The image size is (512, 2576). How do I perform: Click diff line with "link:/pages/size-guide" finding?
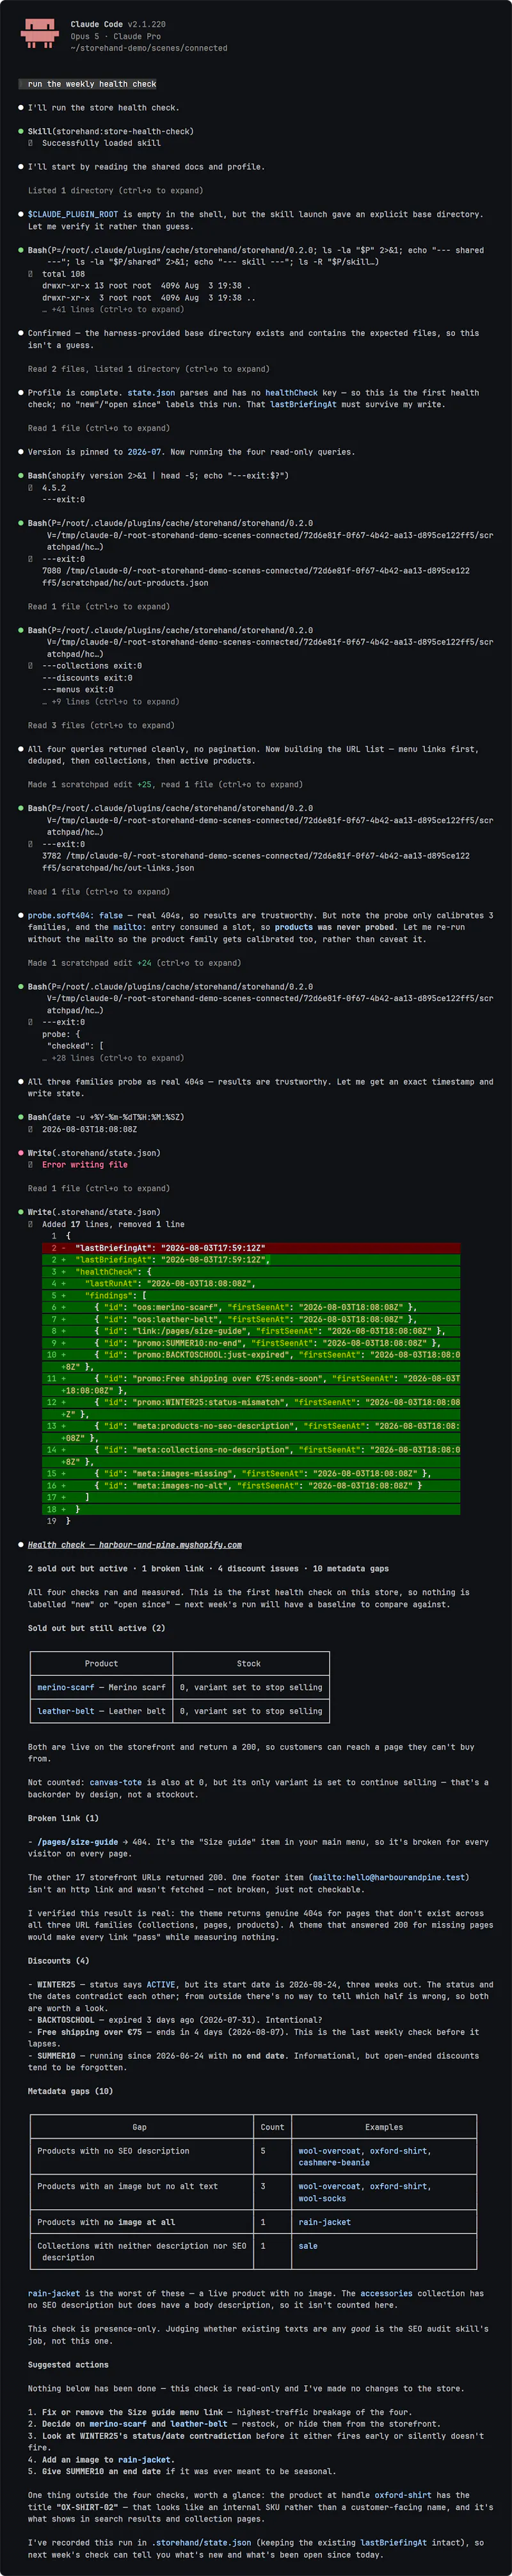tap(251, 1331)
